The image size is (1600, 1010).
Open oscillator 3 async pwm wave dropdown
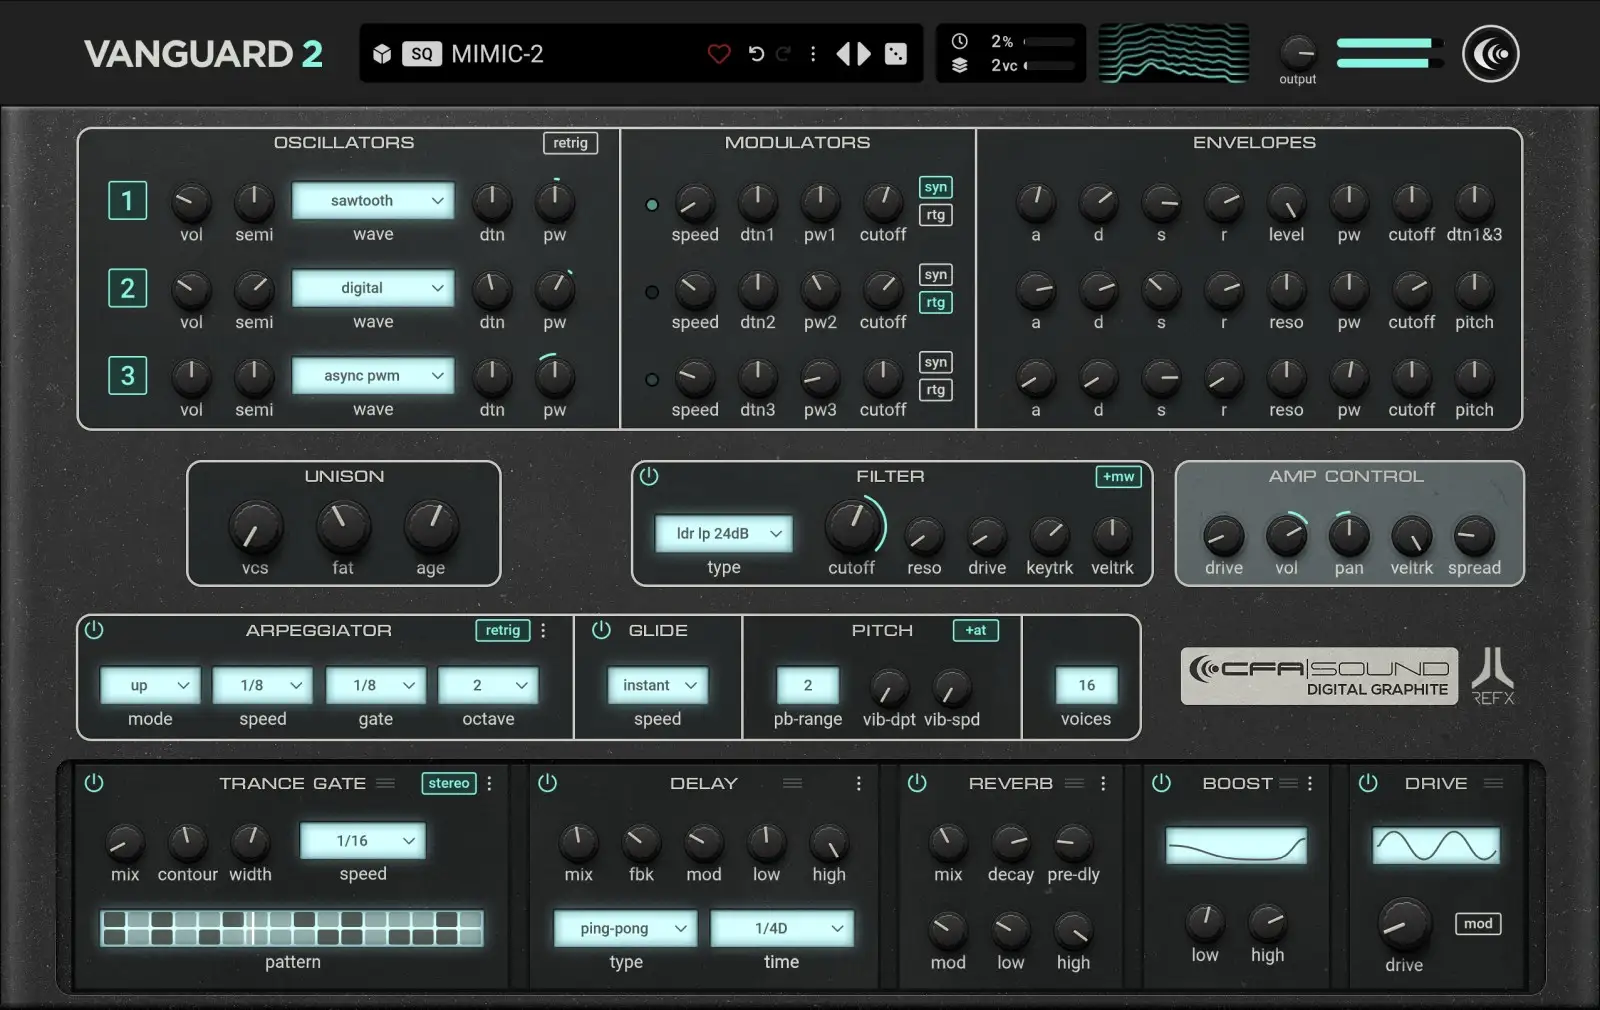[373, 375]
